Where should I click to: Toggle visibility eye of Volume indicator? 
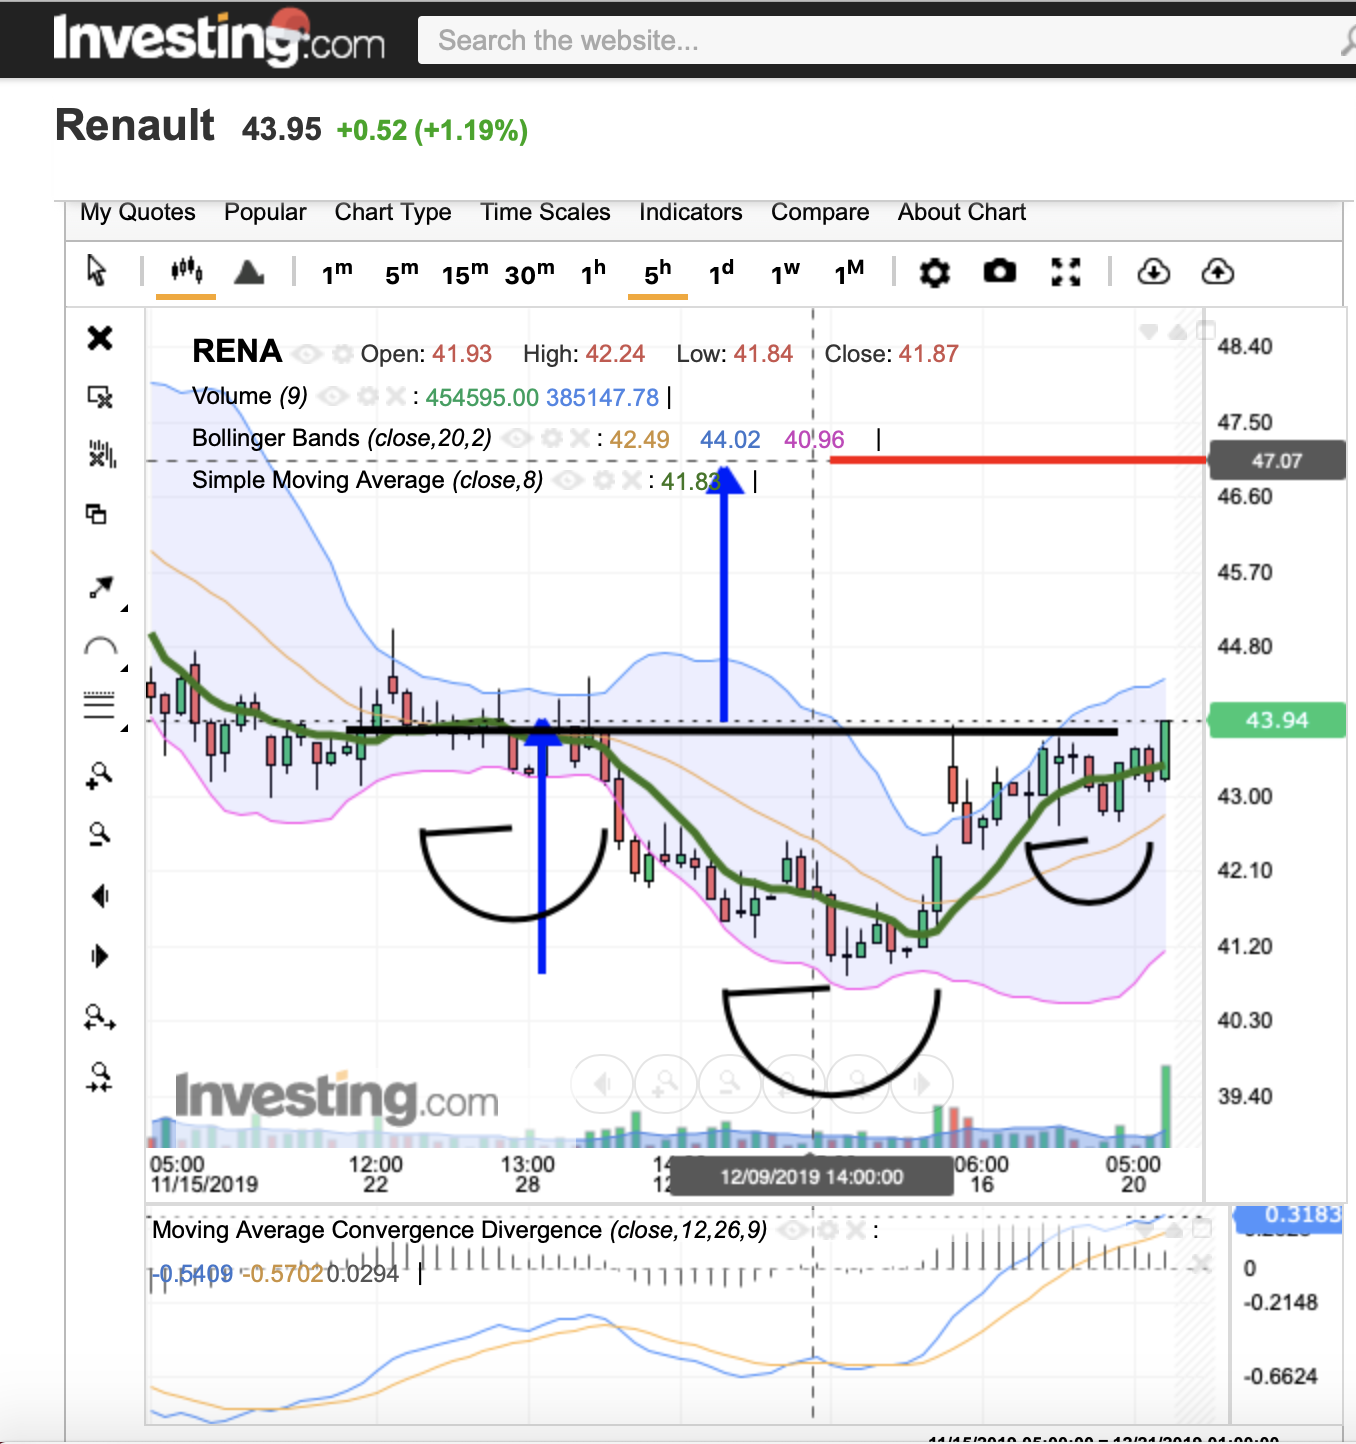coord(333,397)
